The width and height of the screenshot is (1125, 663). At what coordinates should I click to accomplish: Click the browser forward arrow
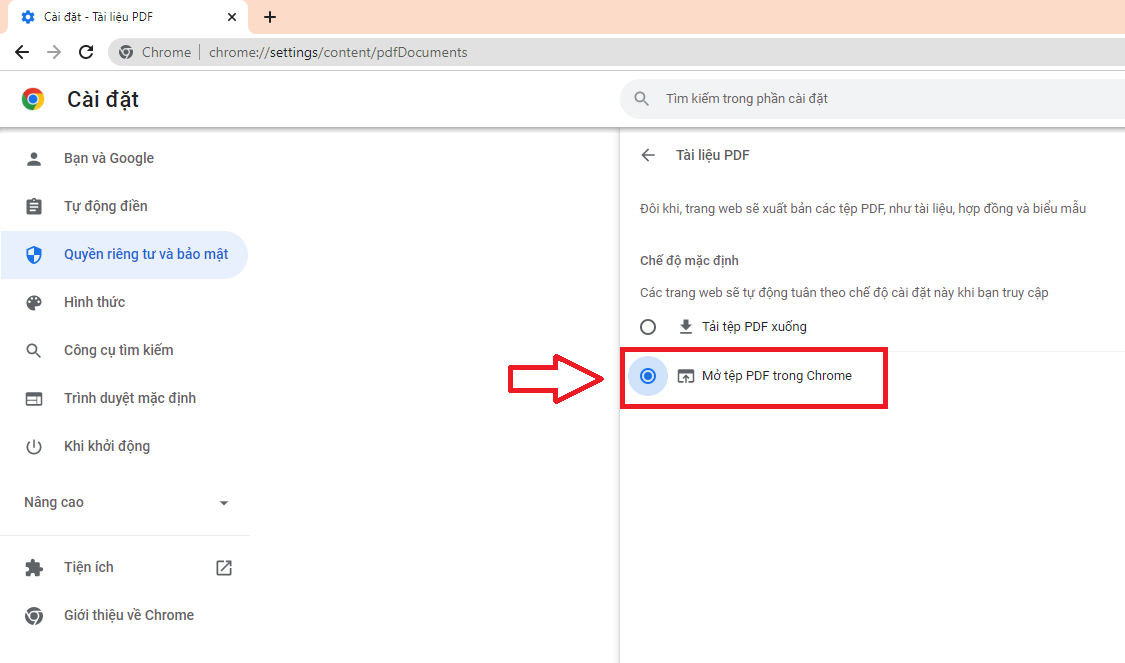(x=54, y=52)
